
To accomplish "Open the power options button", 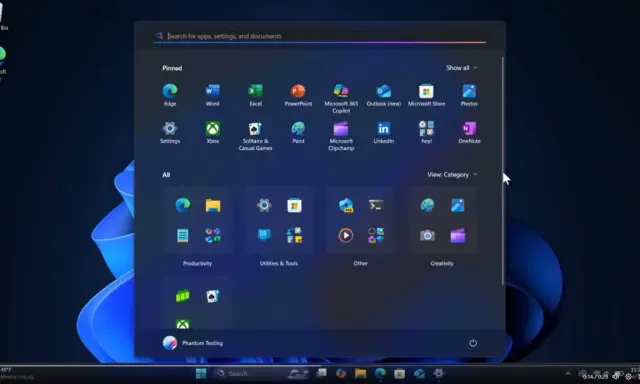I will [x=473, y=343].
